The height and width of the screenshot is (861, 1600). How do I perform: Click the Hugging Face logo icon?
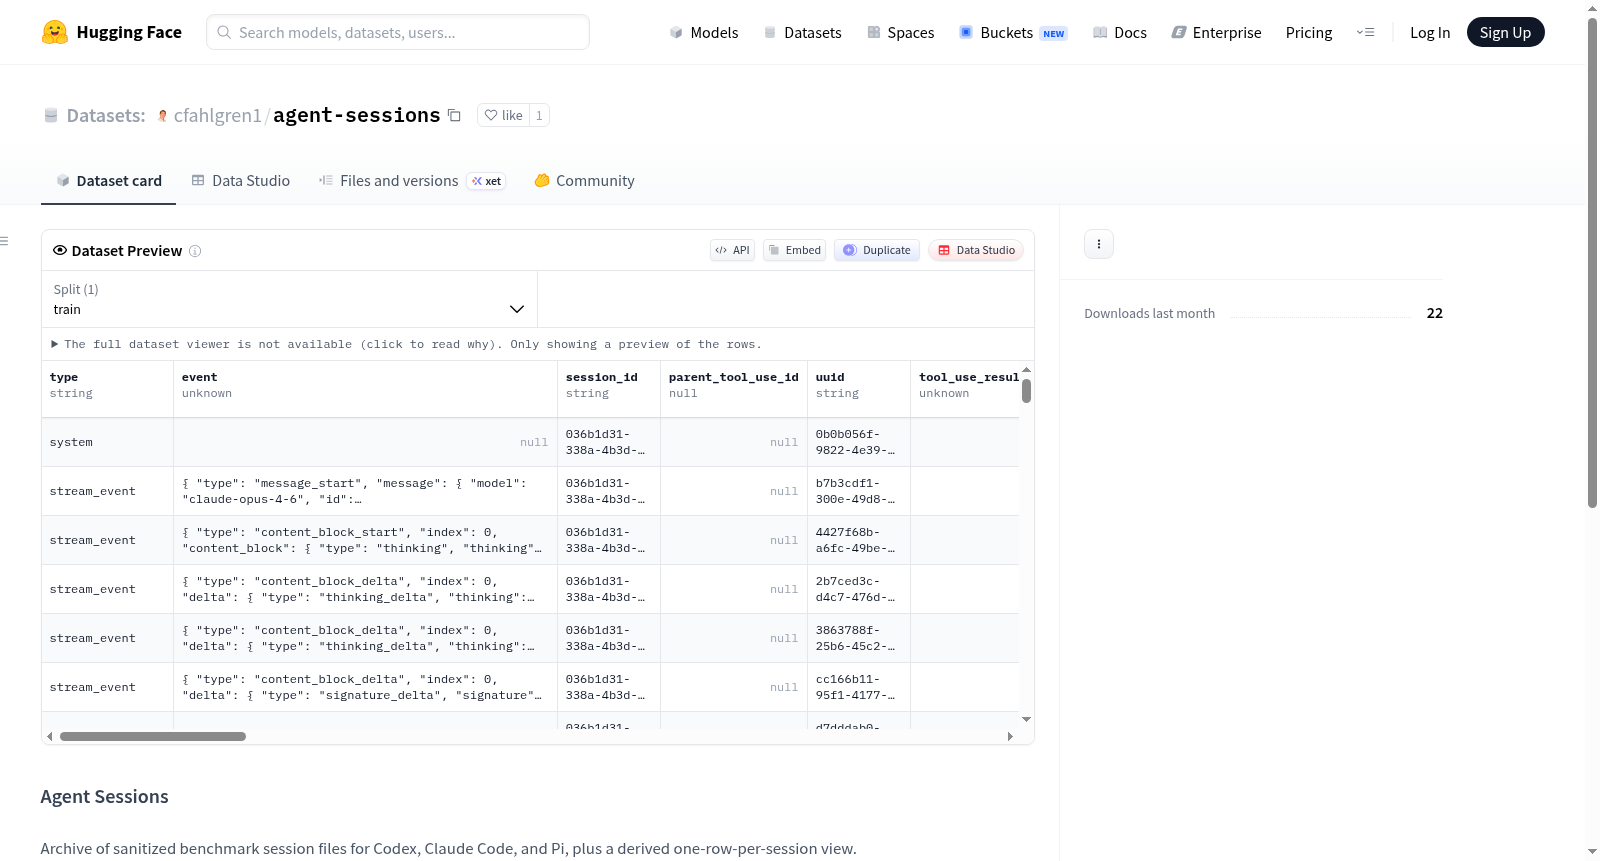coord(55,32)
